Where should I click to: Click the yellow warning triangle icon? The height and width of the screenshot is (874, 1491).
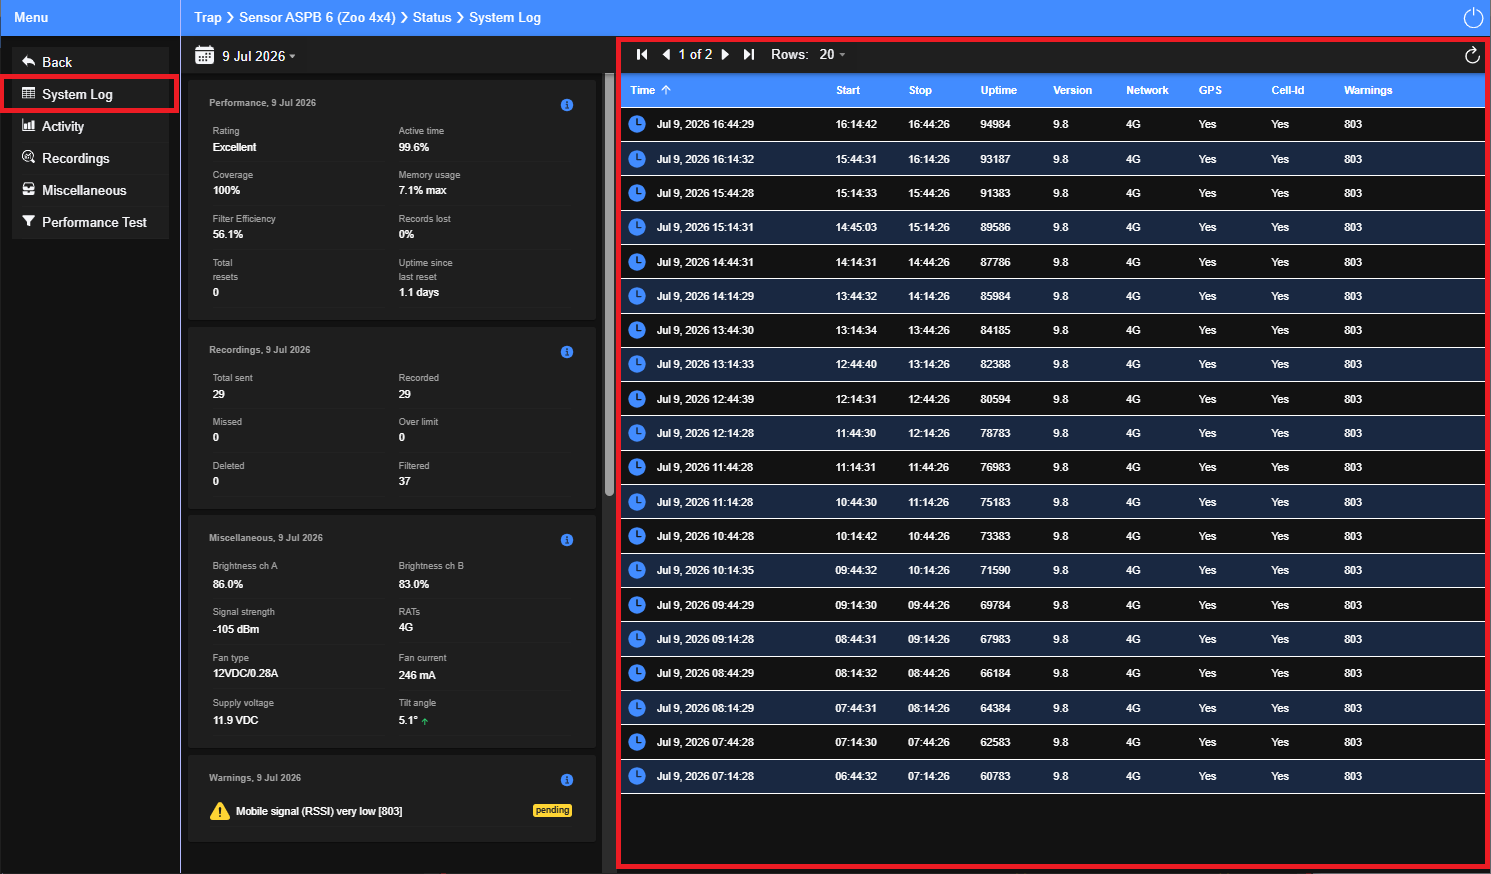220,811
